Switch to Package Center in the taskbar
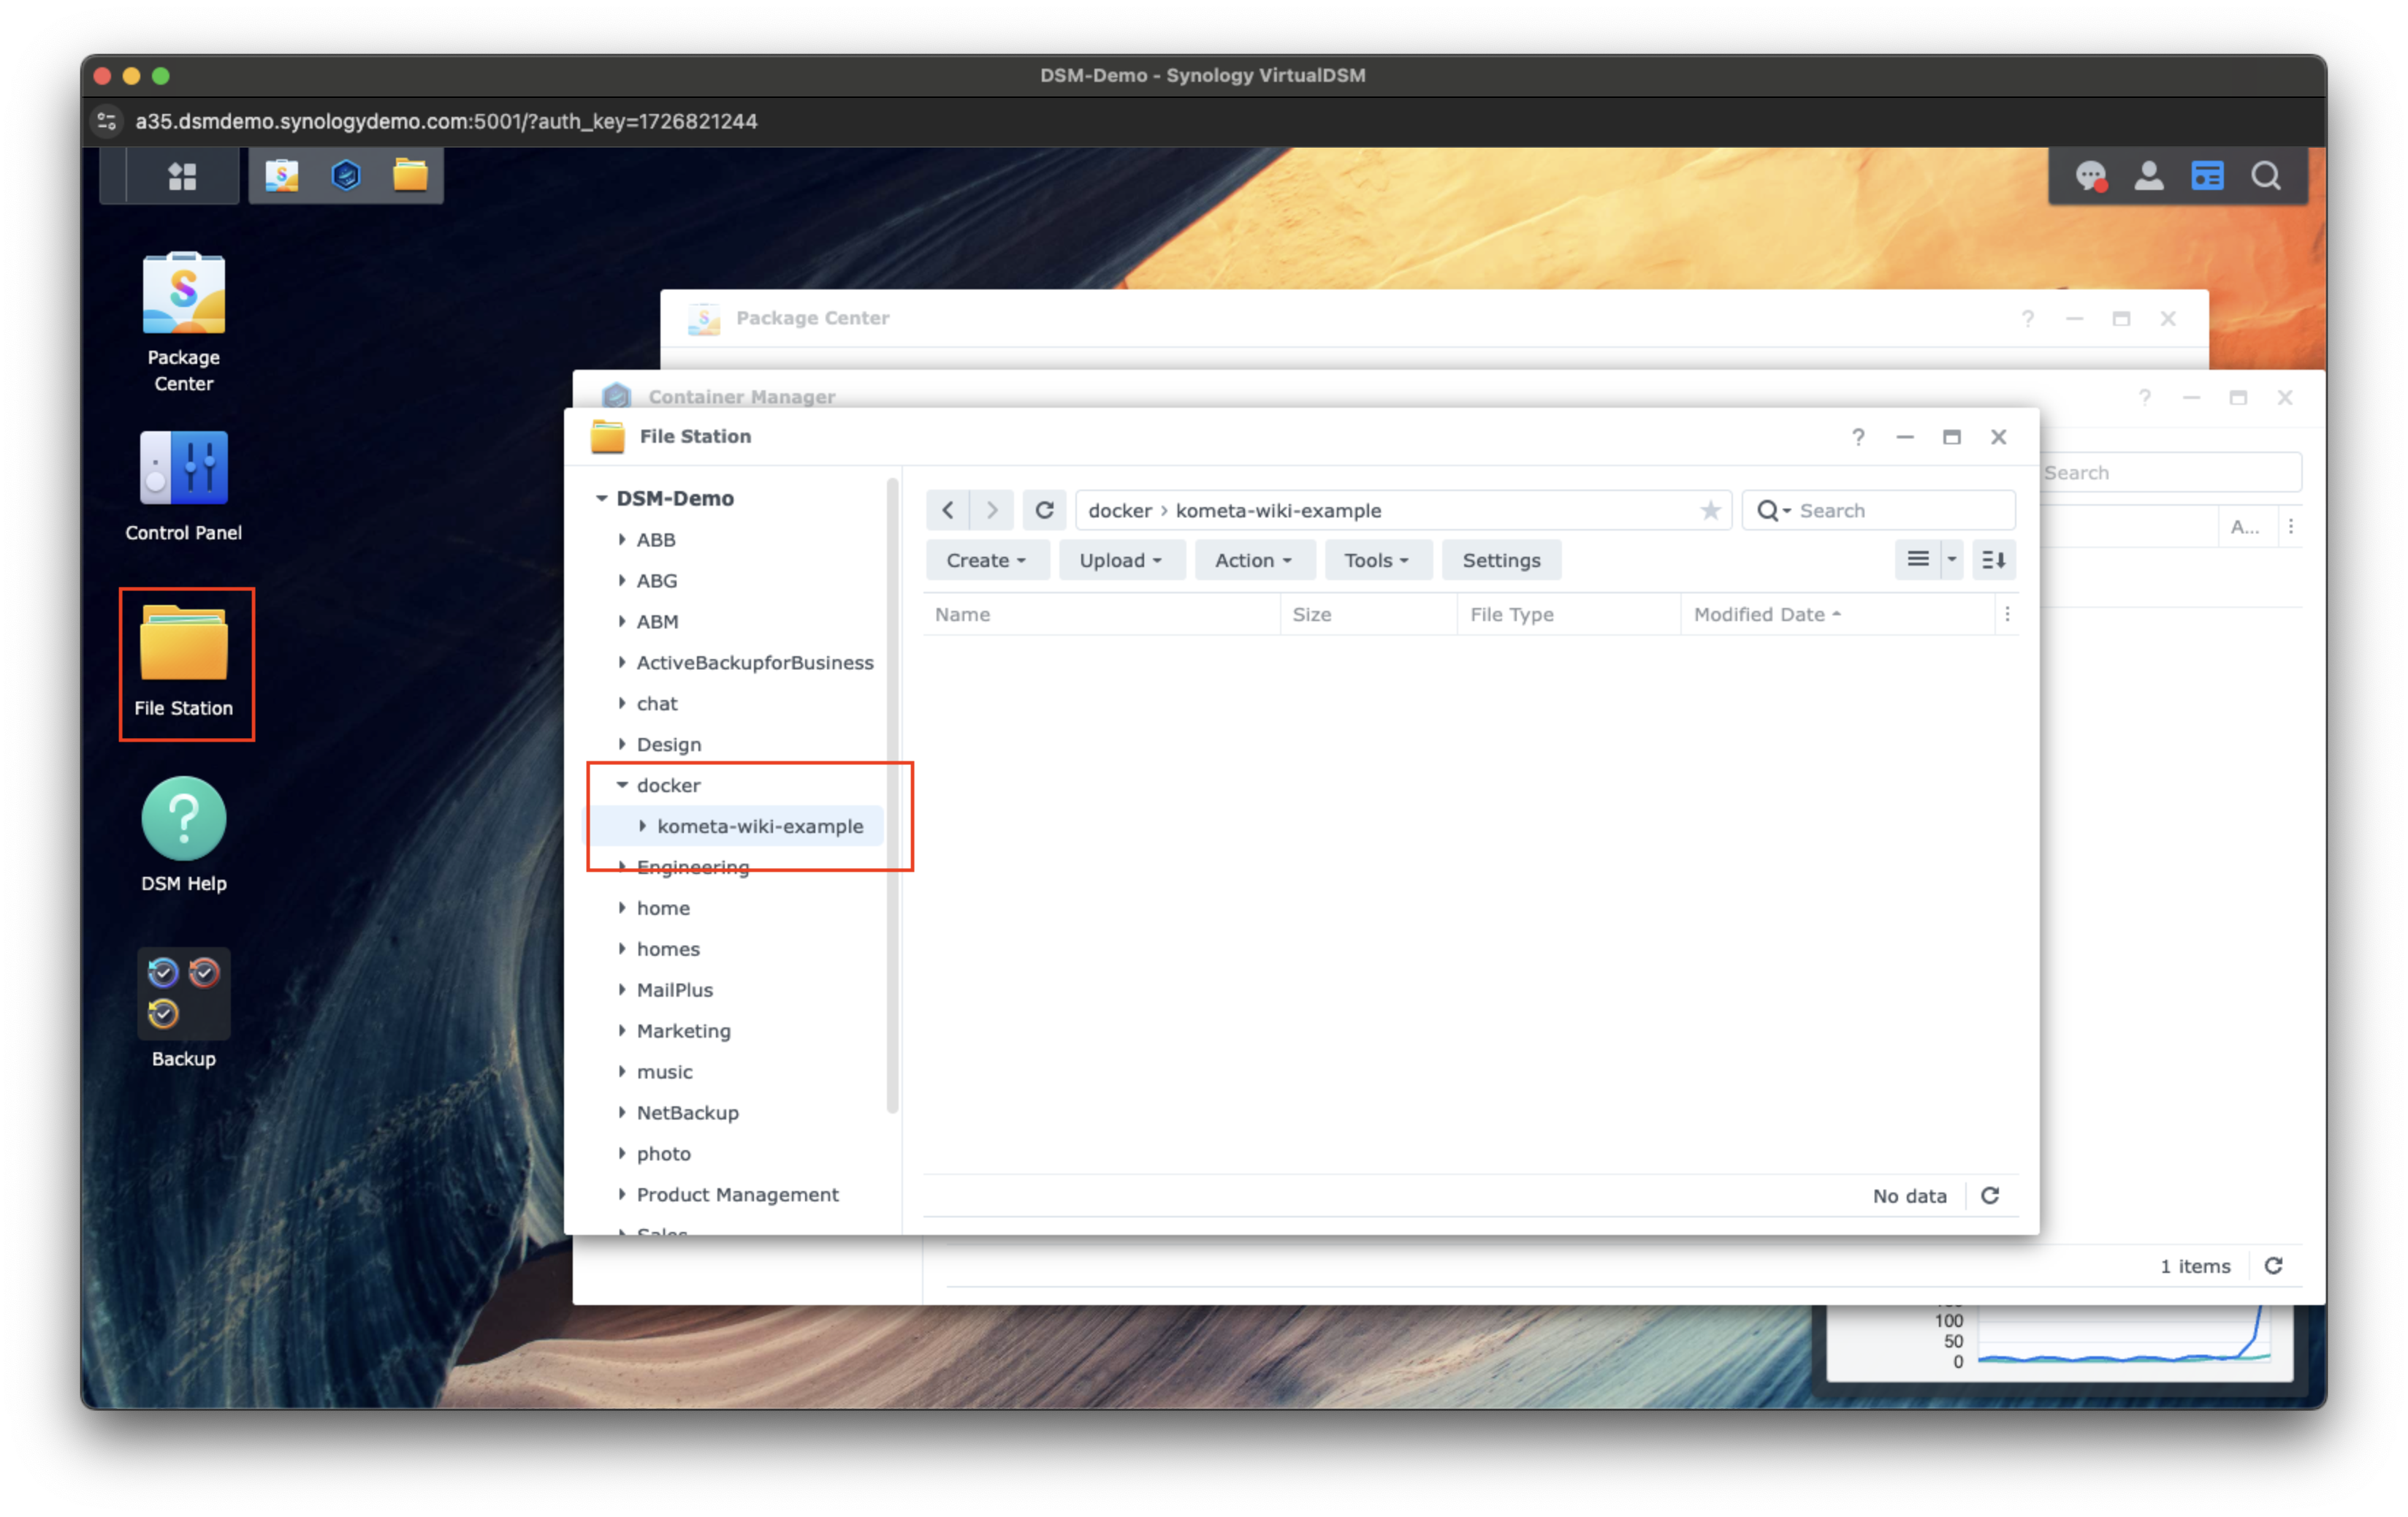The height and width of the screenshot is (1517, 2408). click(x=282, y=176)
